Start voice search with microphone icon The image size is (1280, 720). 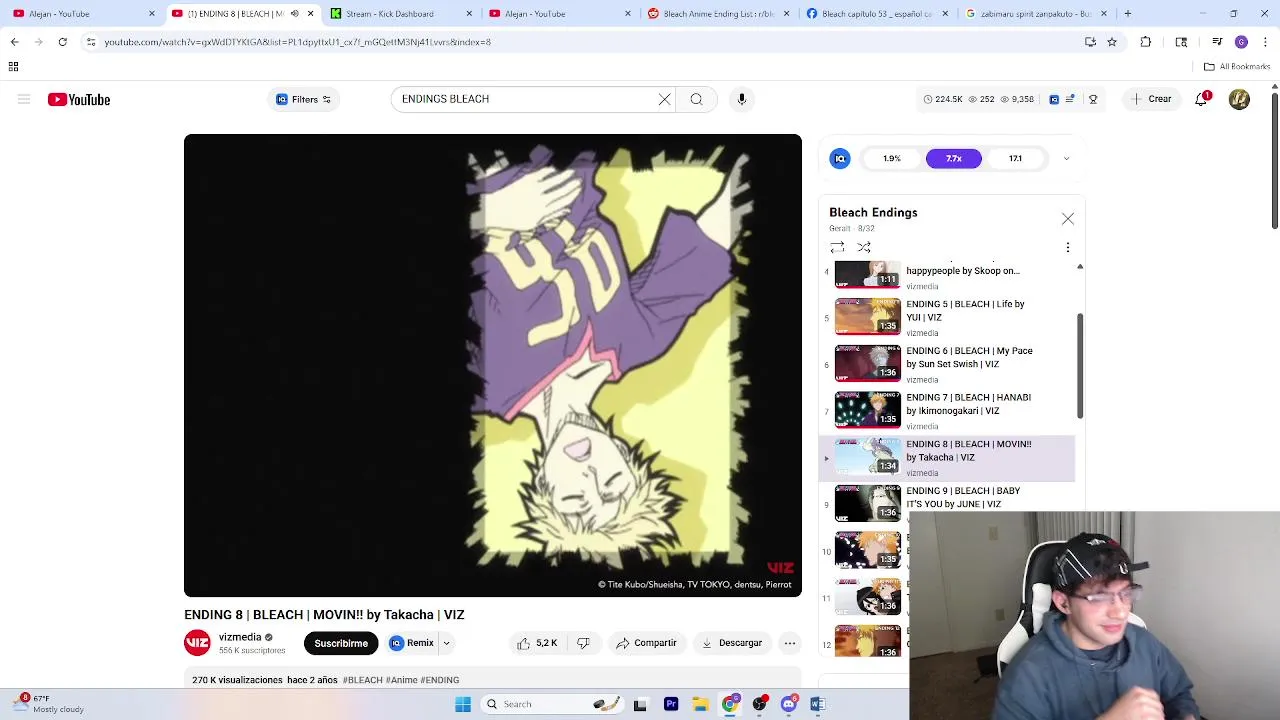[x=742, y=99]
